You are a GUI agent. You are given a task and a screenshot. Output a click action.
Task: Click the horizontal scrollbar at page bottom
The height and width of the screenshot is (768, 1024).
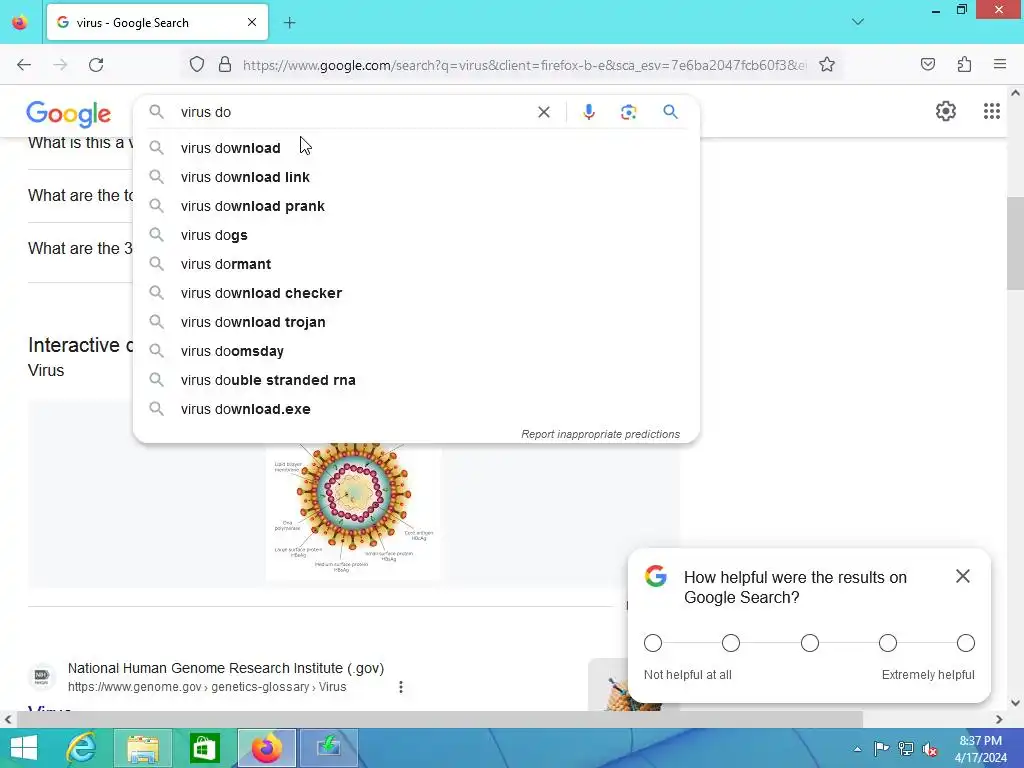(x=440, y=719)
